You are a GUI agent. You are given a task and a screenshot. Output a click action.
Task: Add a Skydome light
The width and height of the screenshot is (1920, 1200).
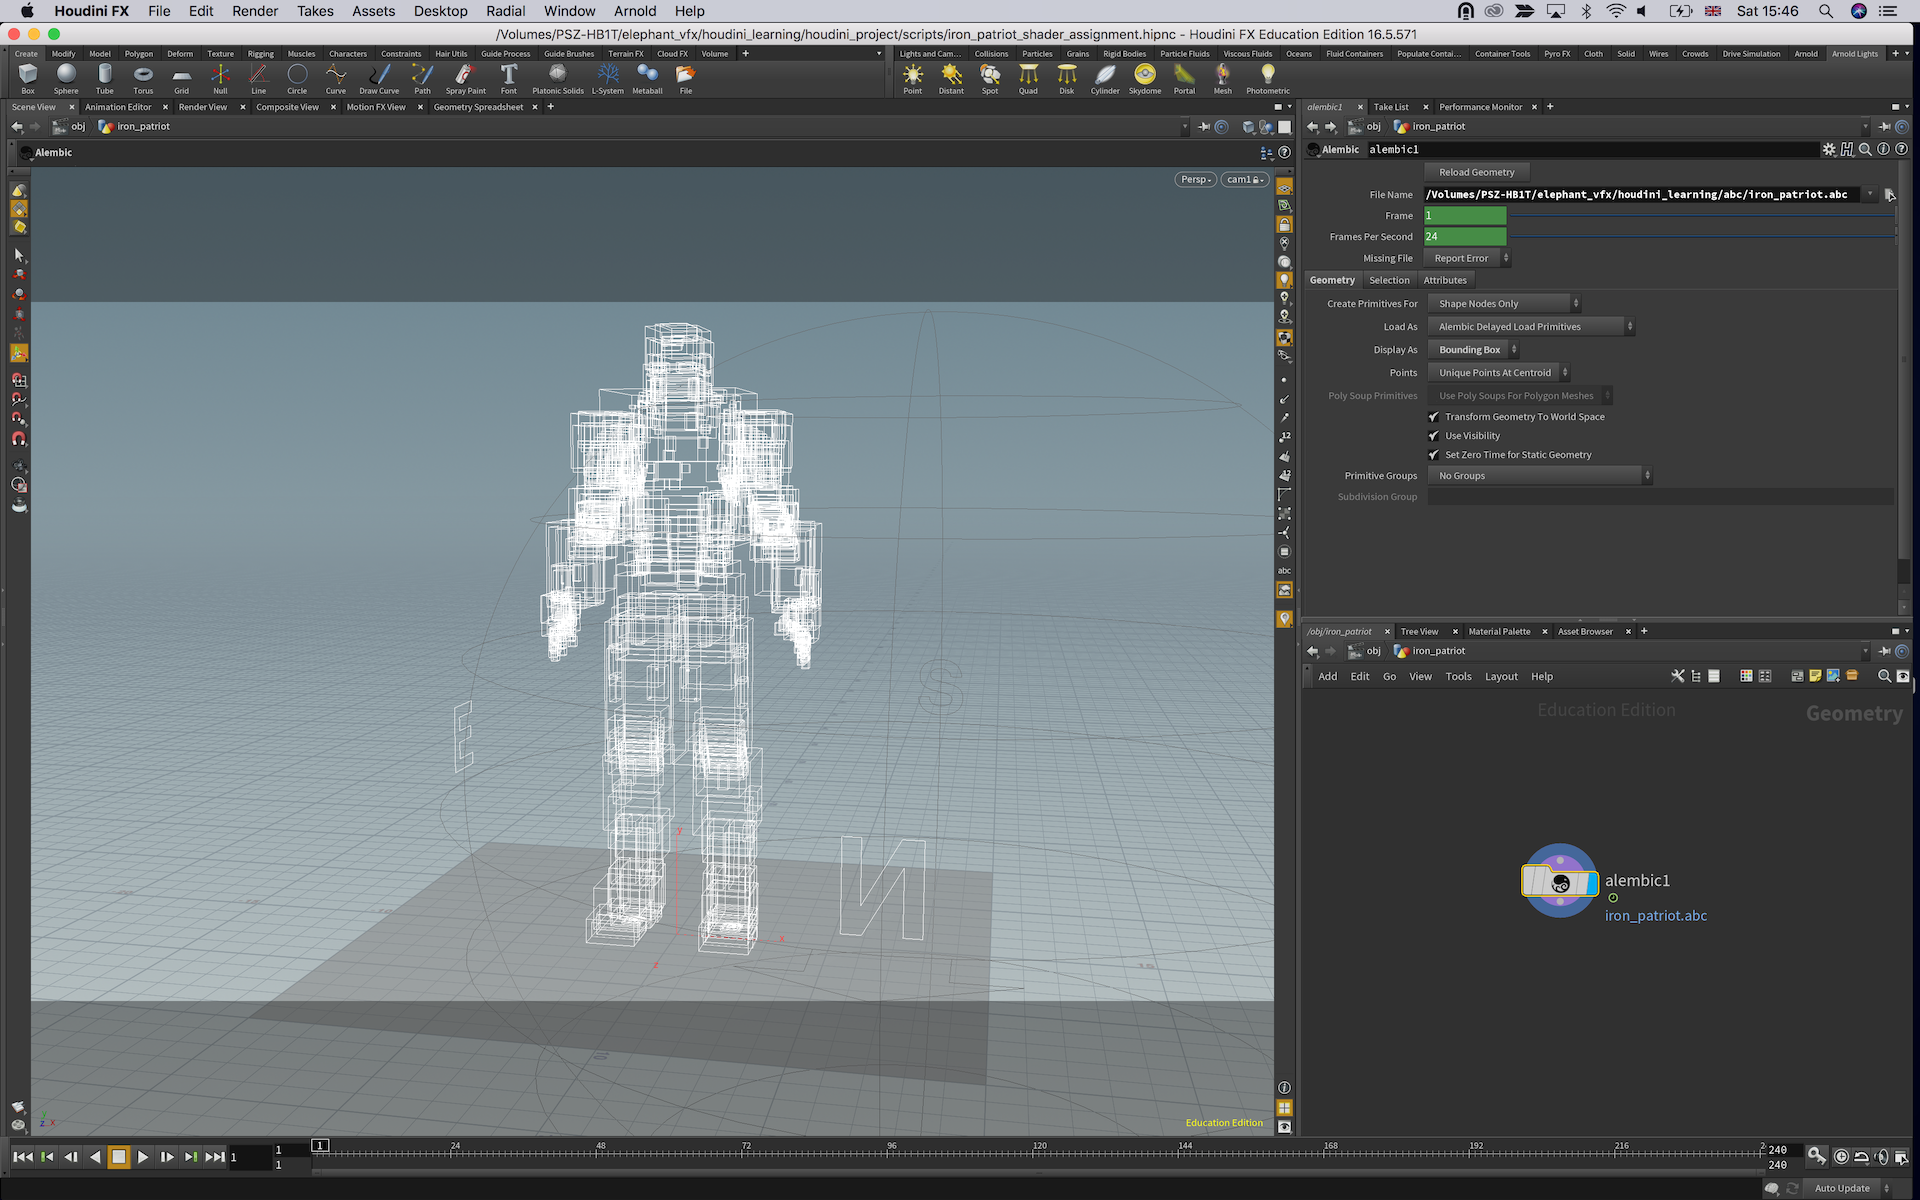point(1145,78)
